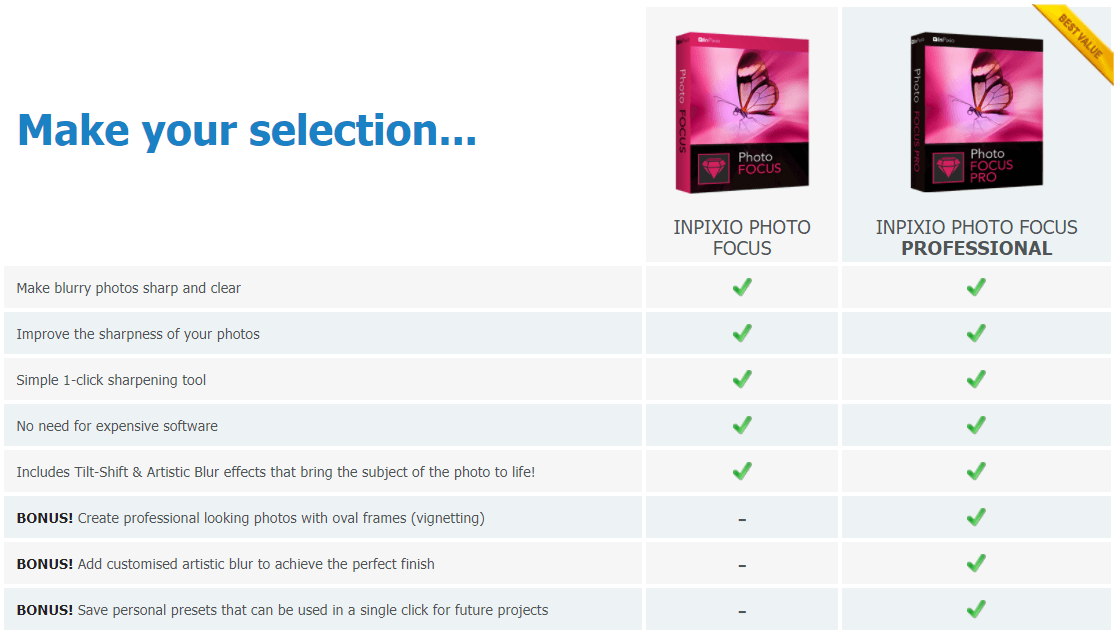Click the Photo Focus dash for personal presets bonus
This screenshot has width=1114, height=634.
pyautogui.click(x=742, y=611)
